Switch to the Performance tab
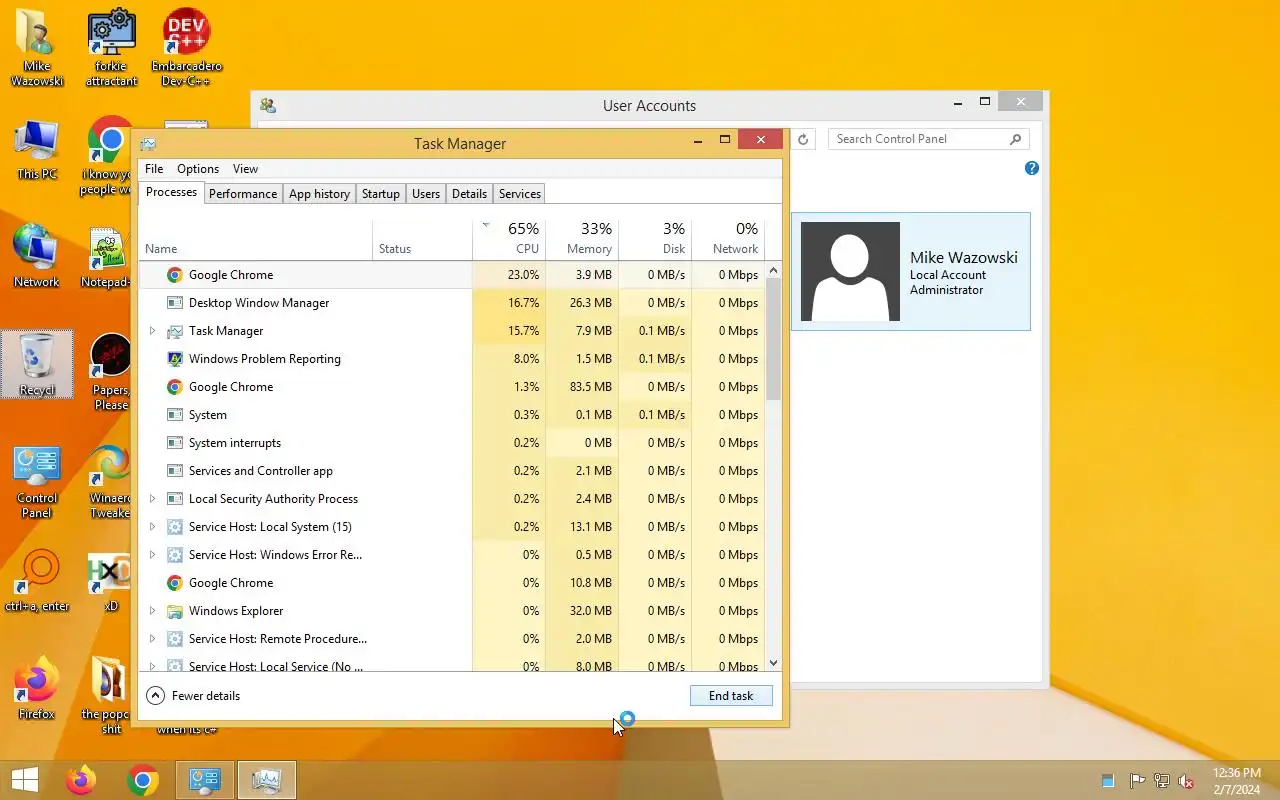The width and height of the screenshot is (1280, 800). (243, 194)
